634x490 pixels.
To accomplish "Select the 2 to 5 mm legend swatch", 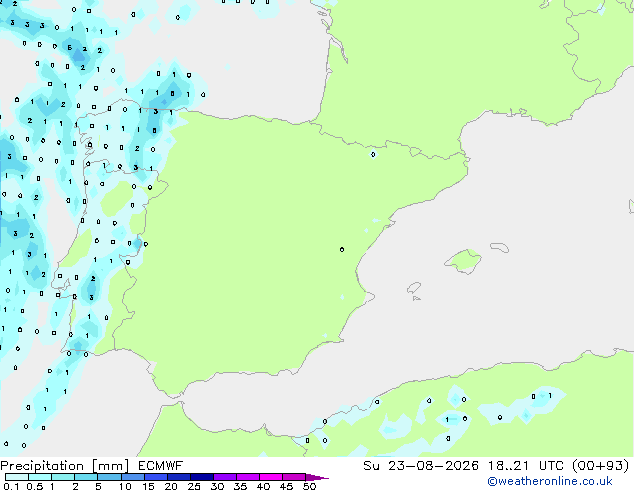I will (x=86, y=477).
